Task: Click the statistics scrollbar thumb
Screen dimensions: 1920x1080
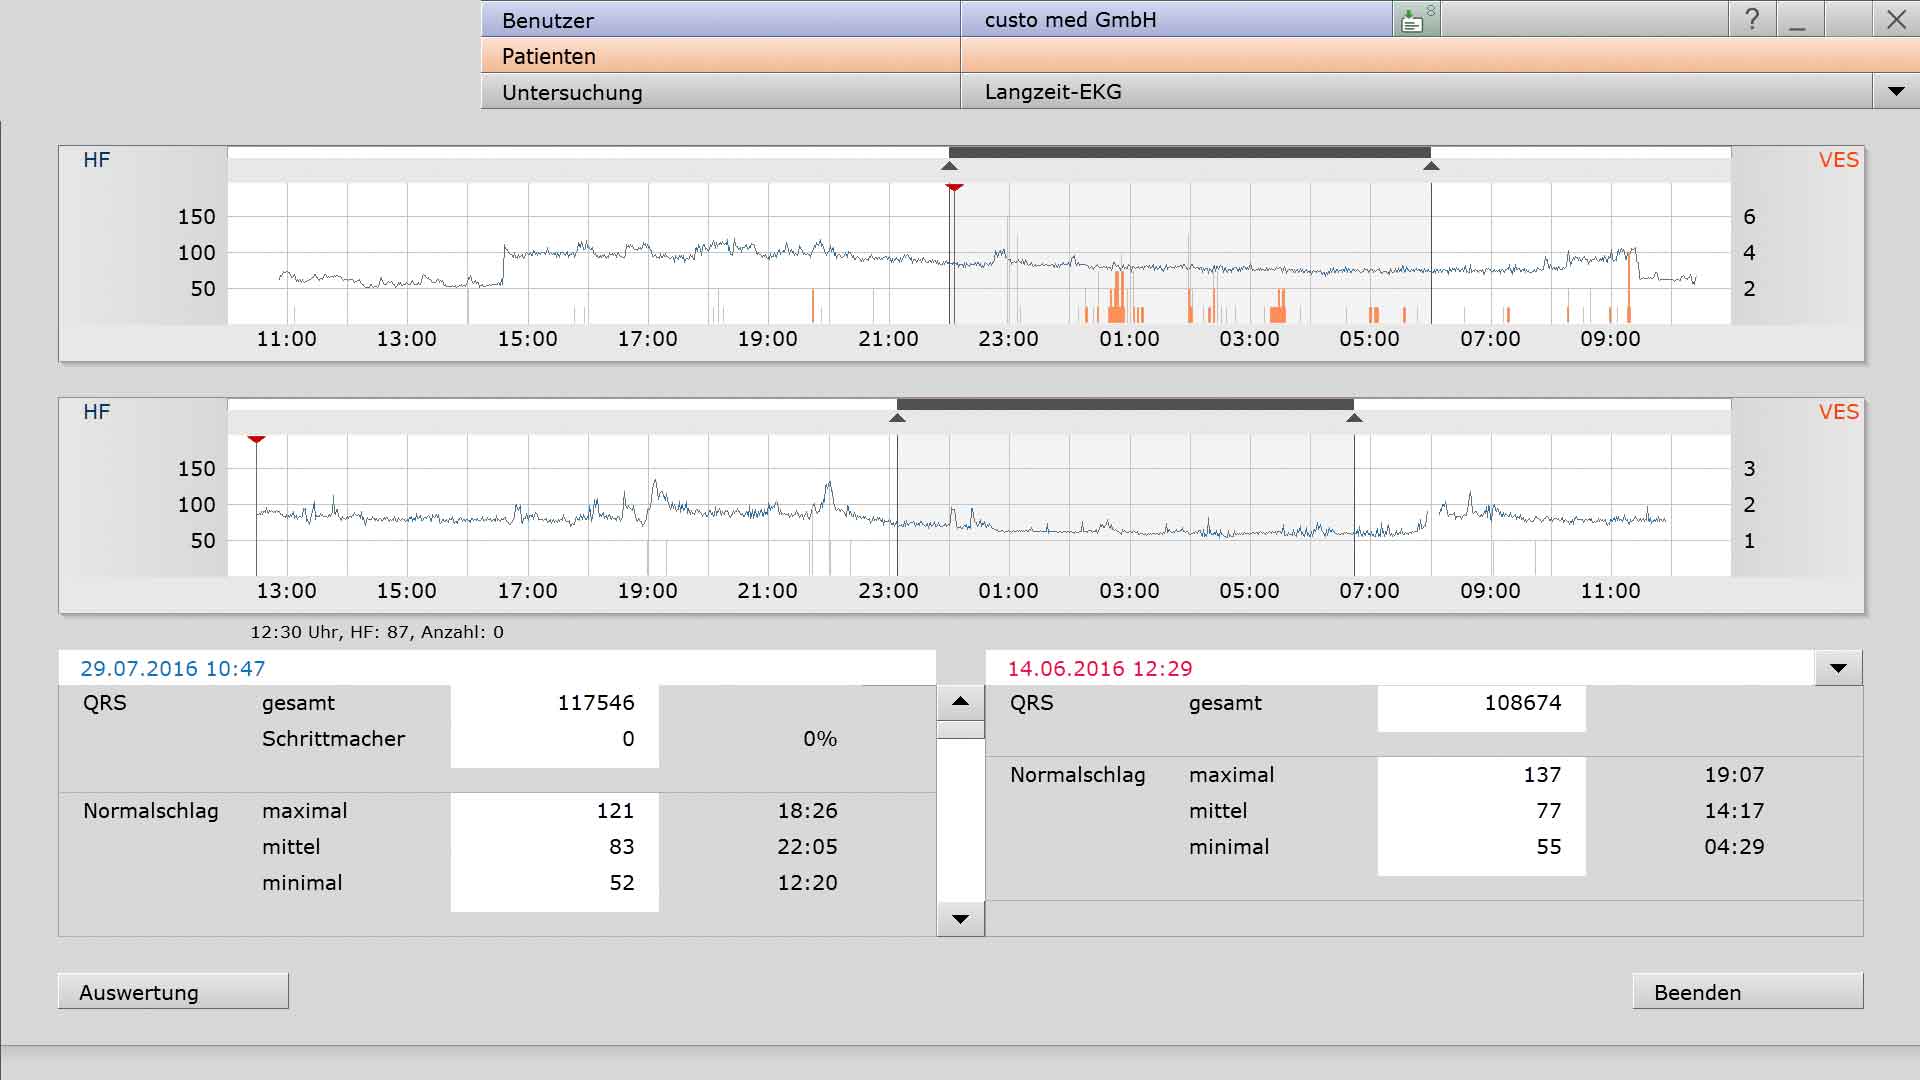Action: click(960, 729)
